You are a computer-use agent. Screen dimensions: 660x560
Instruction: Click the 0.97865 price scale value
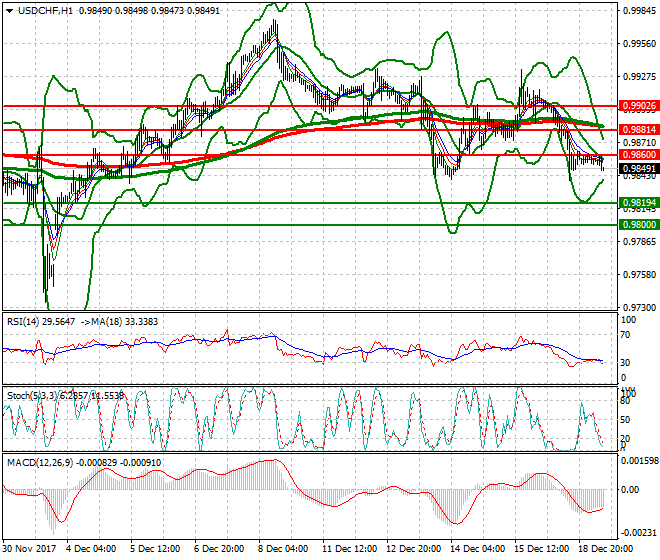[639, 242]
